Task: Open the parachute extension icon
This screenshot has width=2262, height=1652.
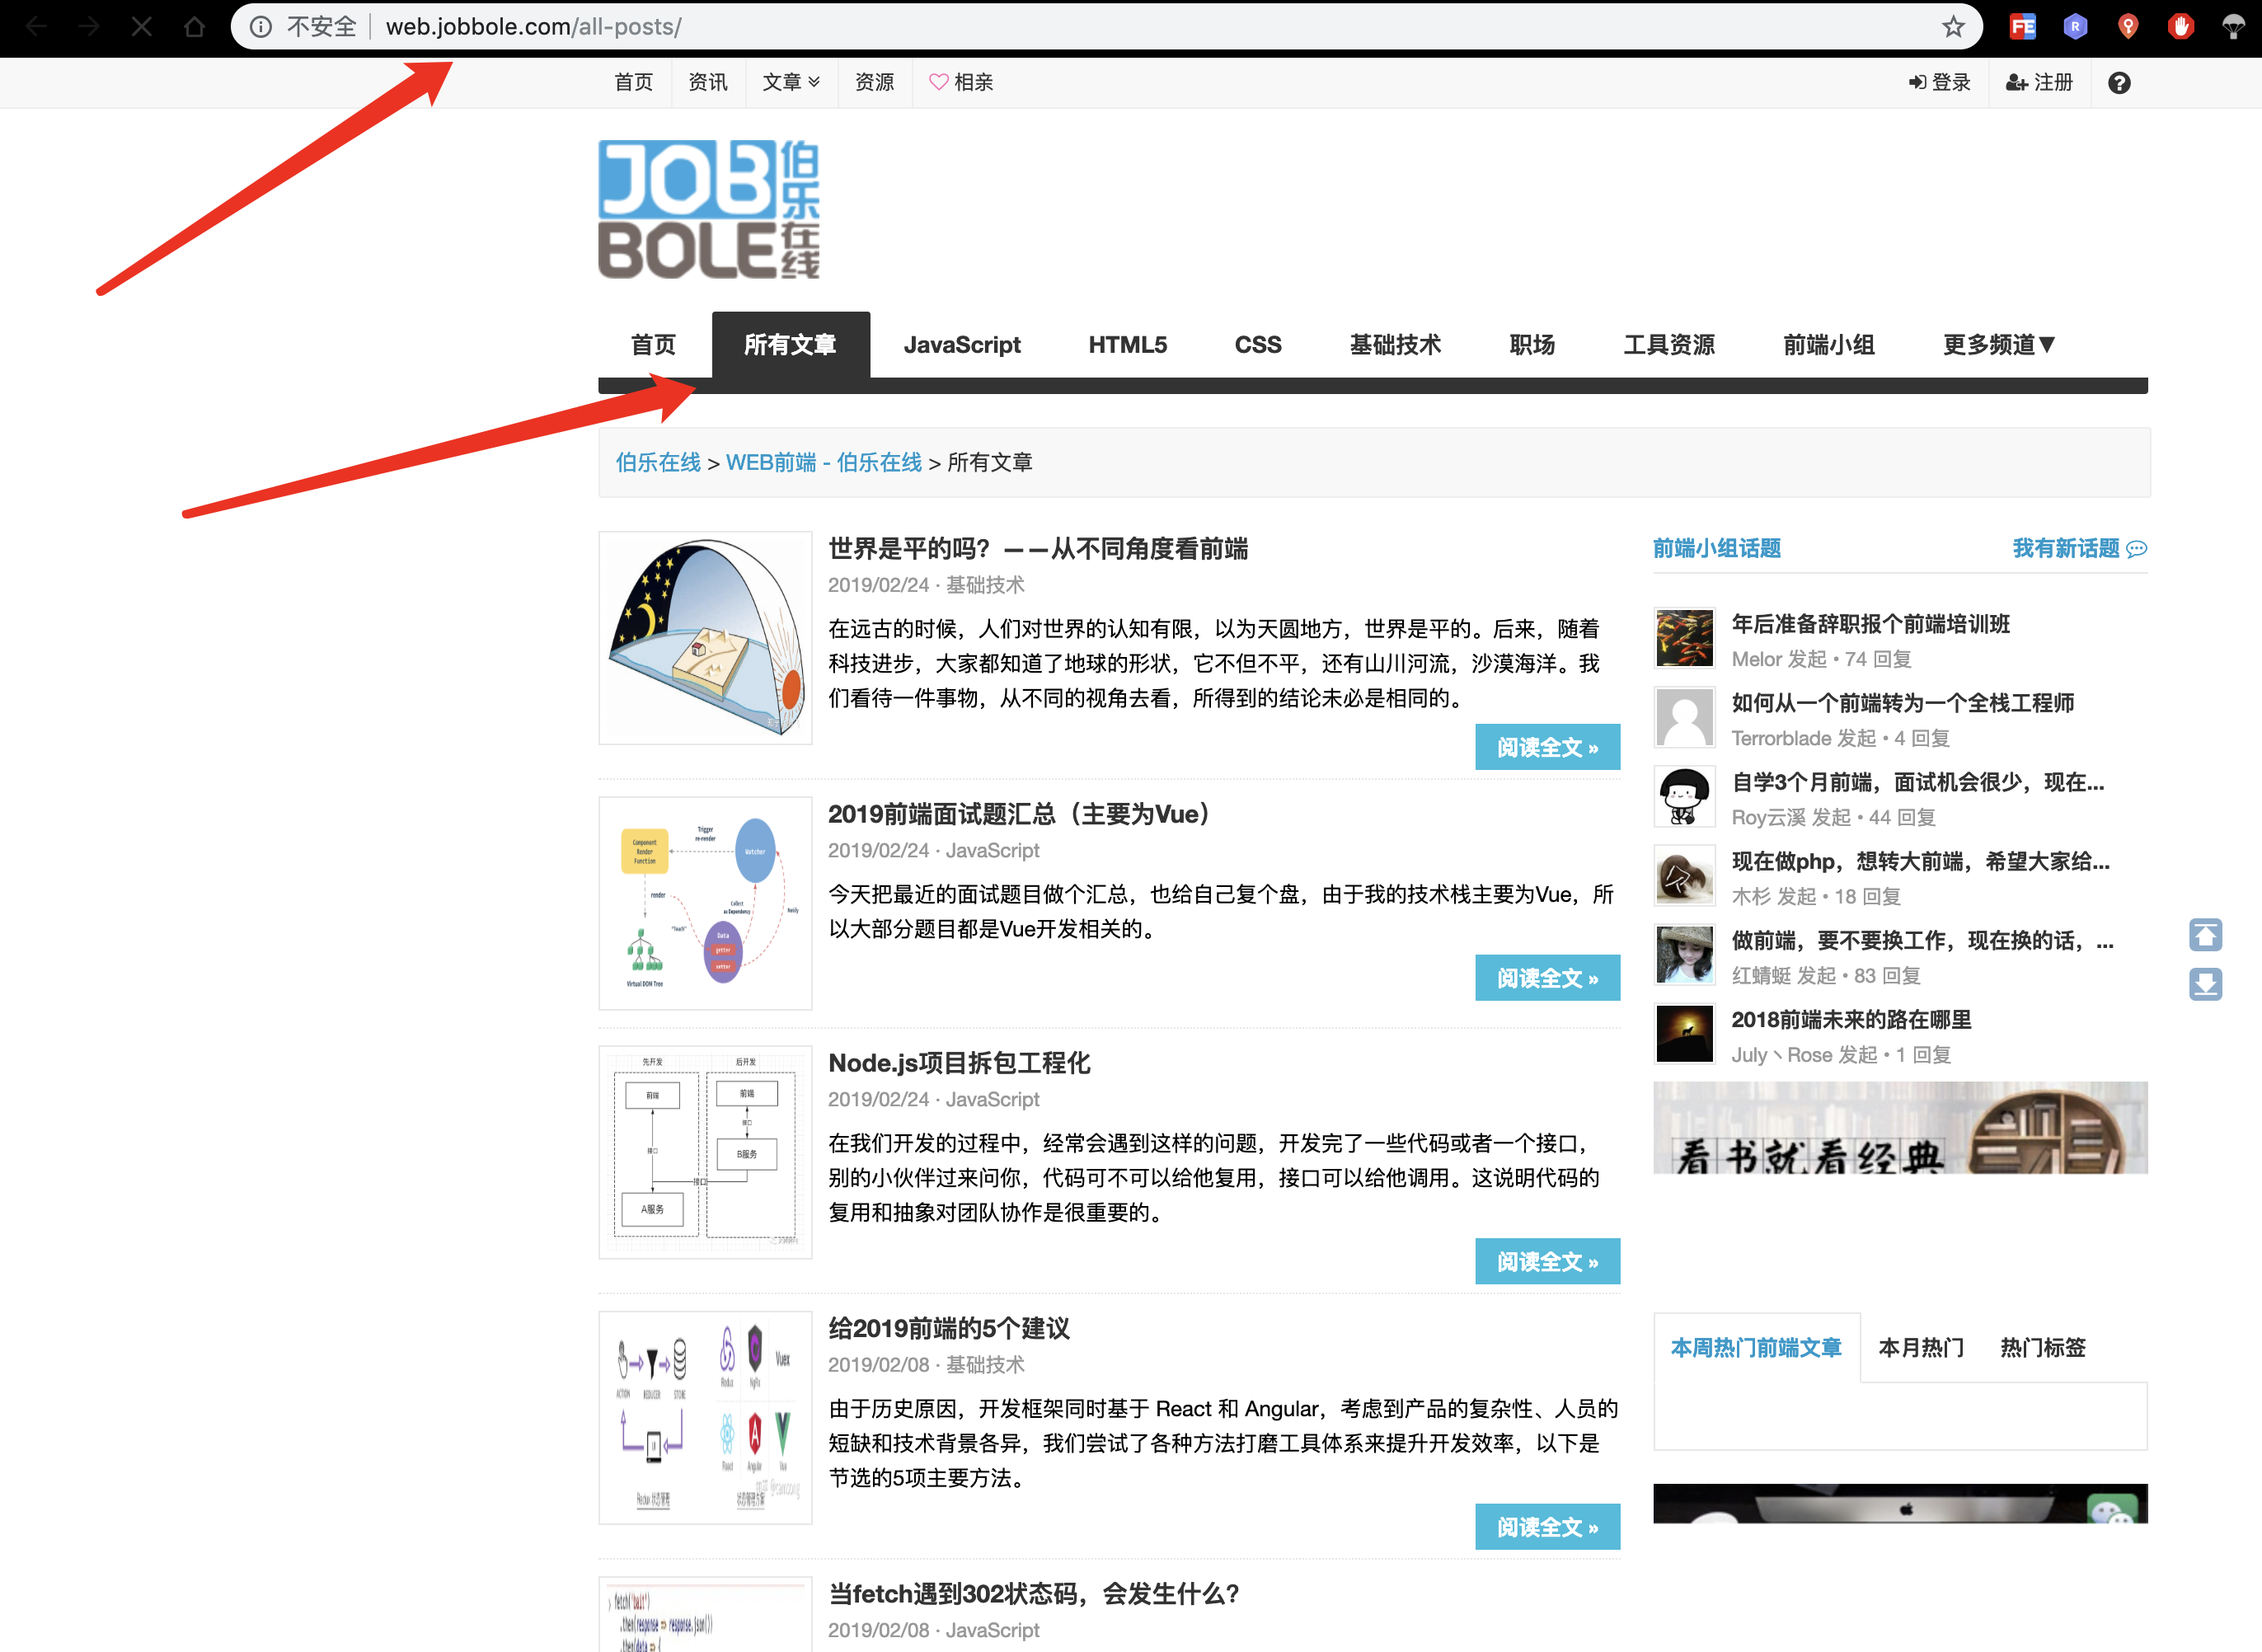Action: click(2233, 27)
